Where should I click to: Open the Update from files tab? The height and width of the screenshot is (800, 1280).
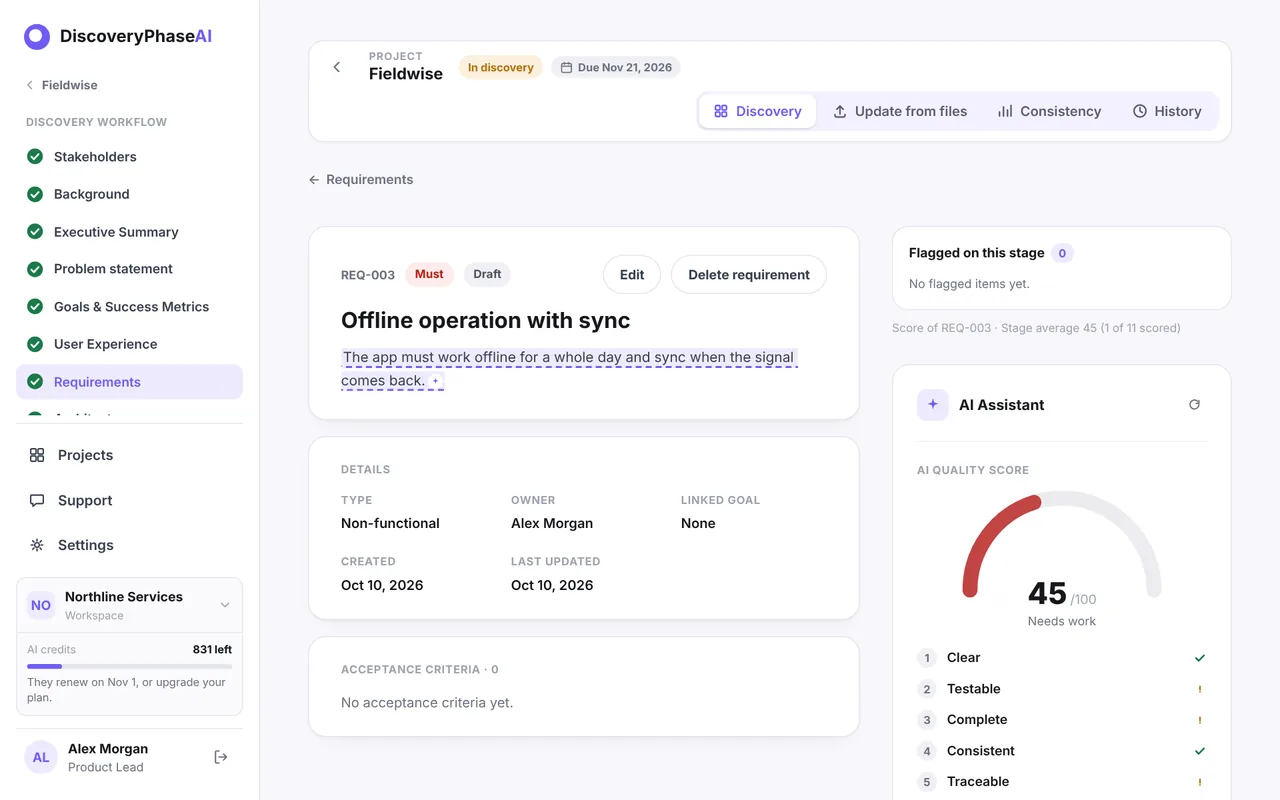coord(900,111)
